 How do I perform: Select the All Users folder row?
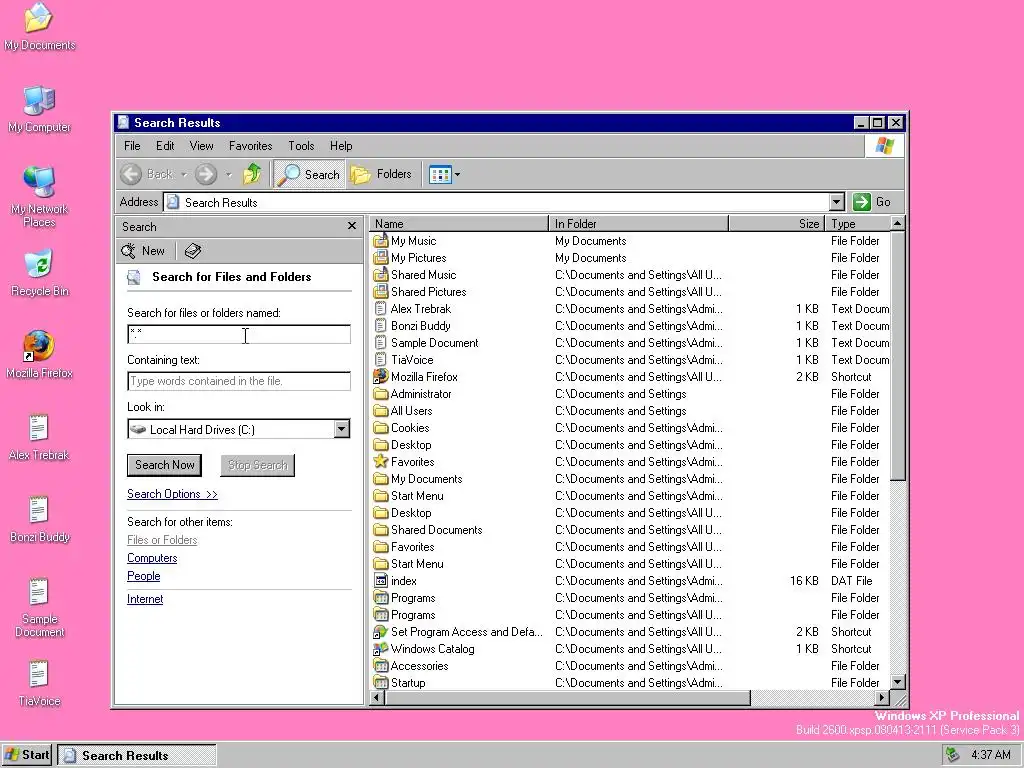click(x=630, y=411)
